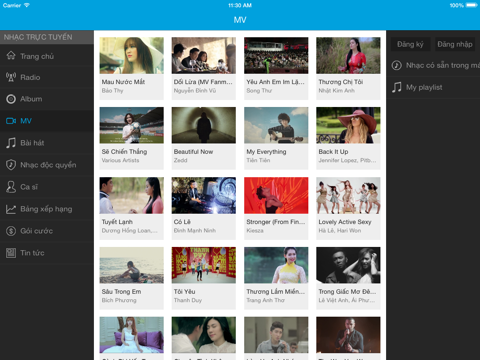Select the Ca sĩ person icon
Viewport: 480px width, 360px height.
[11, 187]
